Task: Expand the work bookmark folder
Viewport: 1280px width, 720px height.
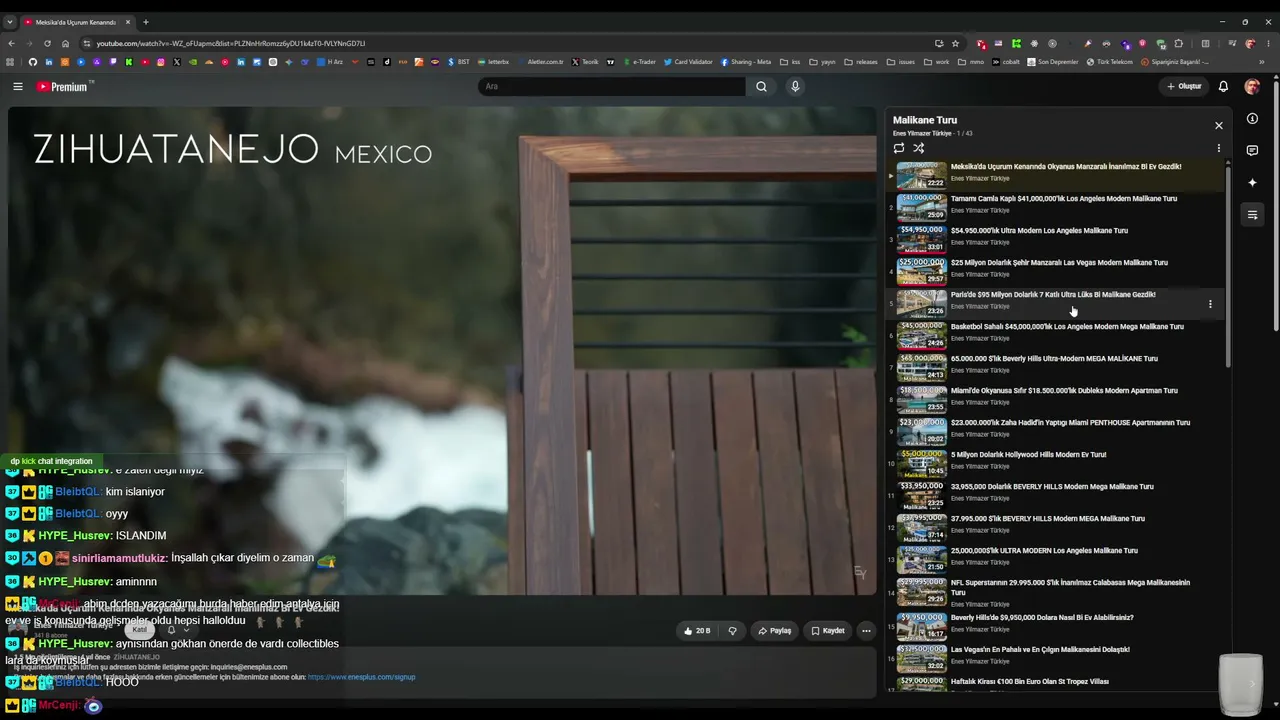Action: pyautogui.click(x=937, y=62)
